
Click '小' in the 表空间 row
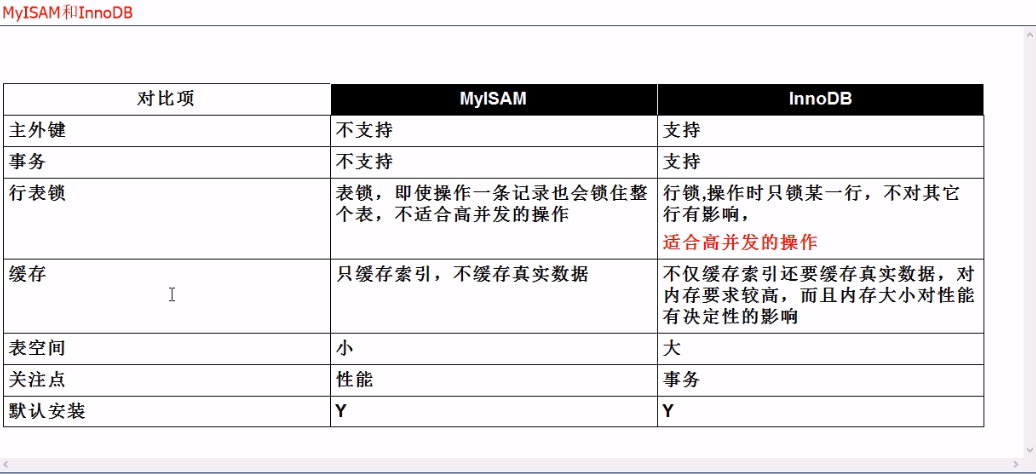344,348
